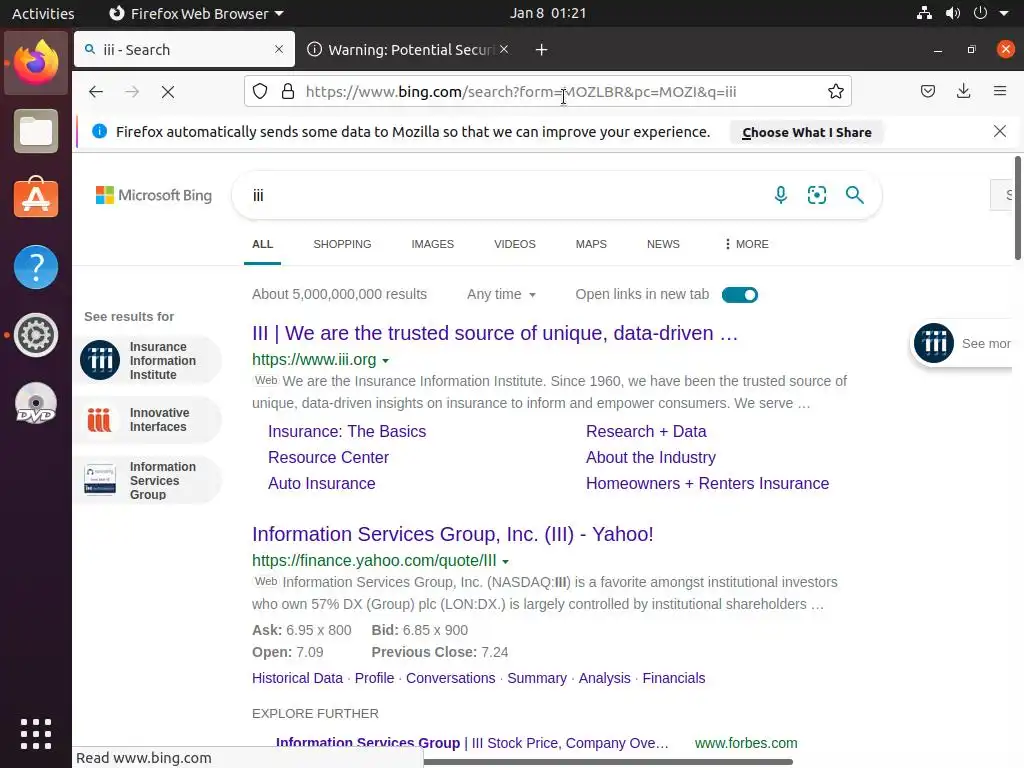
Task: Open a new tab with plus button
Action: pos(541,50)
